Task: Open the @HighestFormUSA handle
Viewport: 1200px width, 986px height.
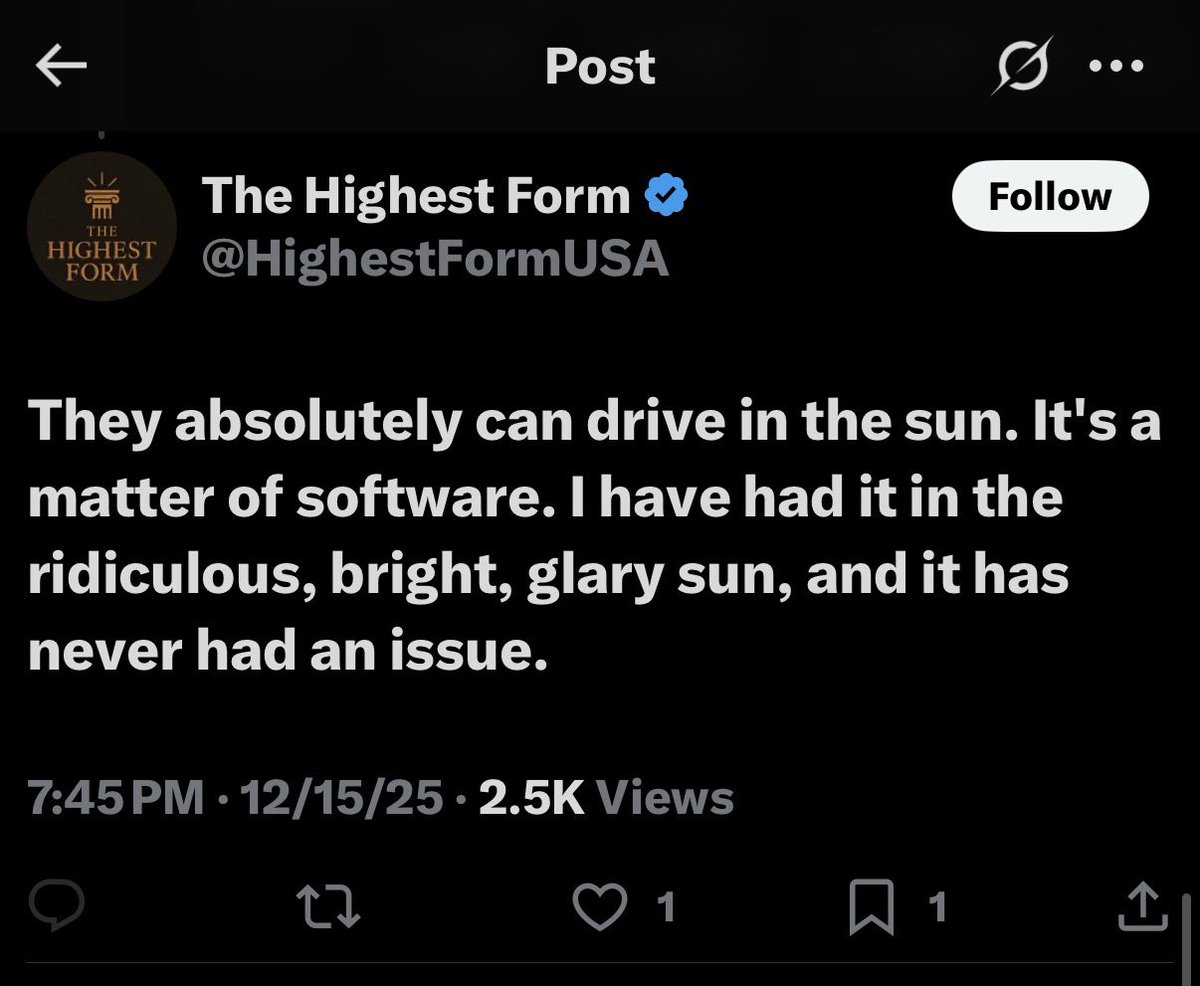Action: pos(435,259)
